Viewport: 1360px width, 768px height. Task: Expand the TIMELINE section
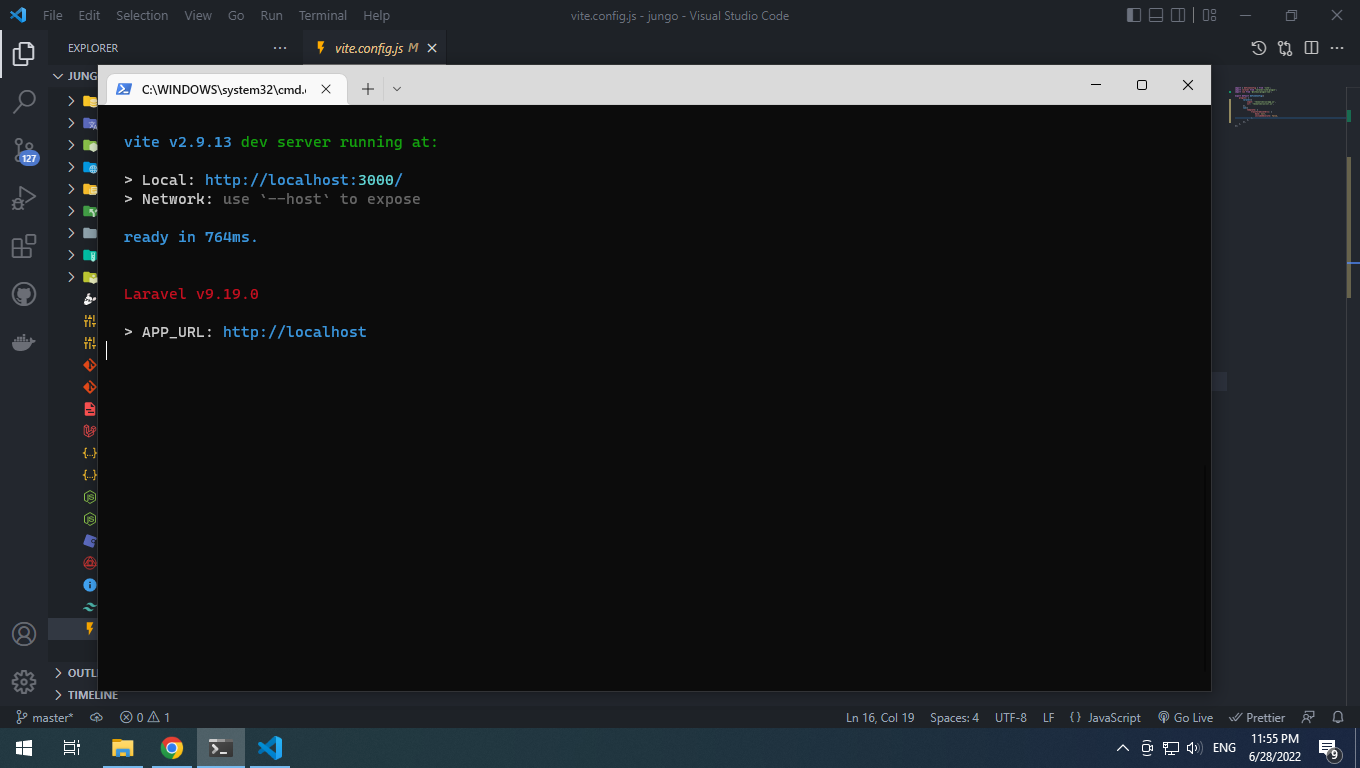tap(86, 695)
